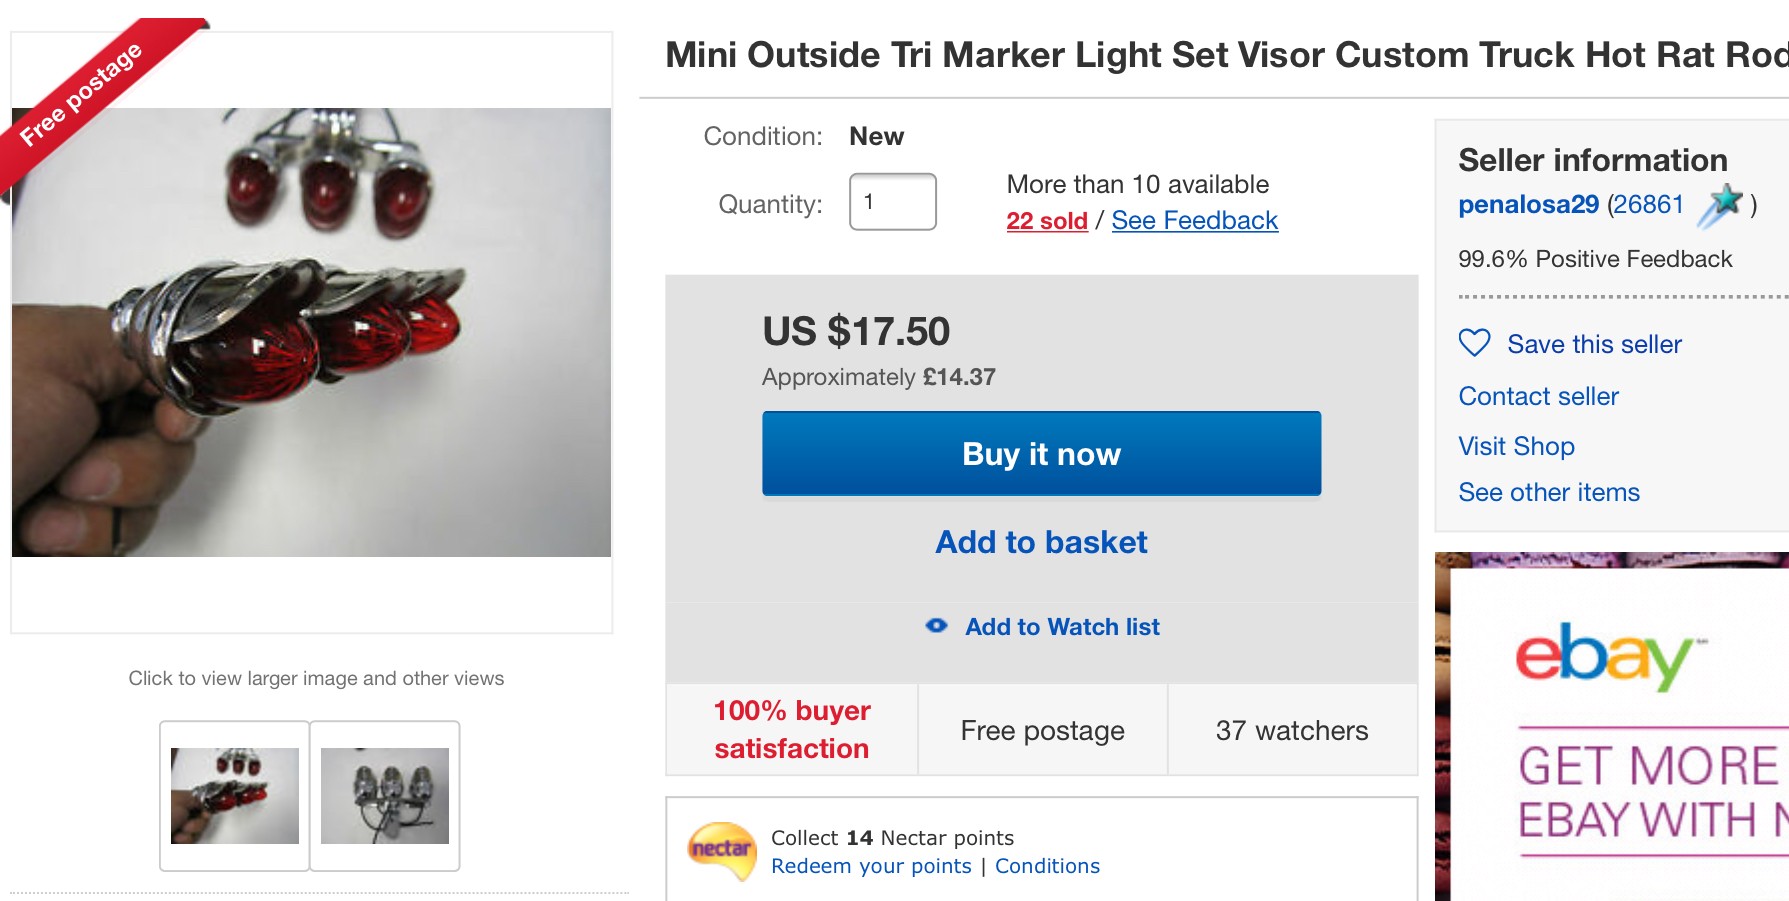Click the Quantity input field

pyautogui.click(x=892, y=202)
